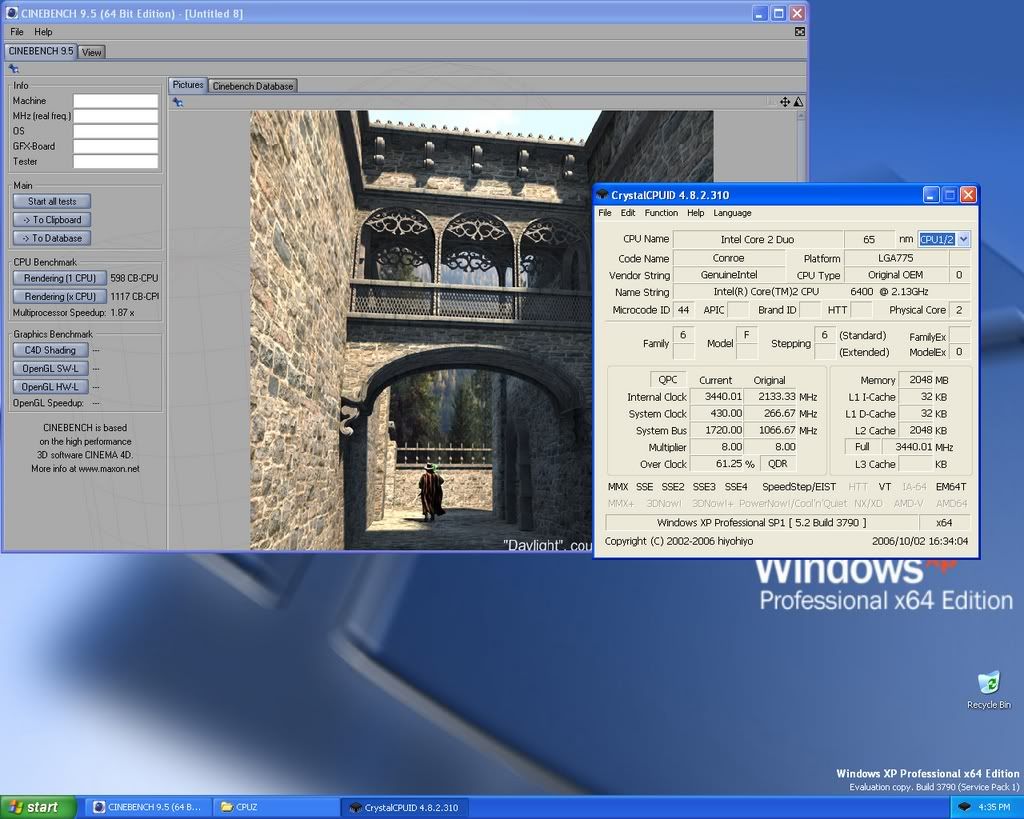Click the To Database button
Image resolution: width=1024 pixels, height=819 pixels.
point(52,238)
